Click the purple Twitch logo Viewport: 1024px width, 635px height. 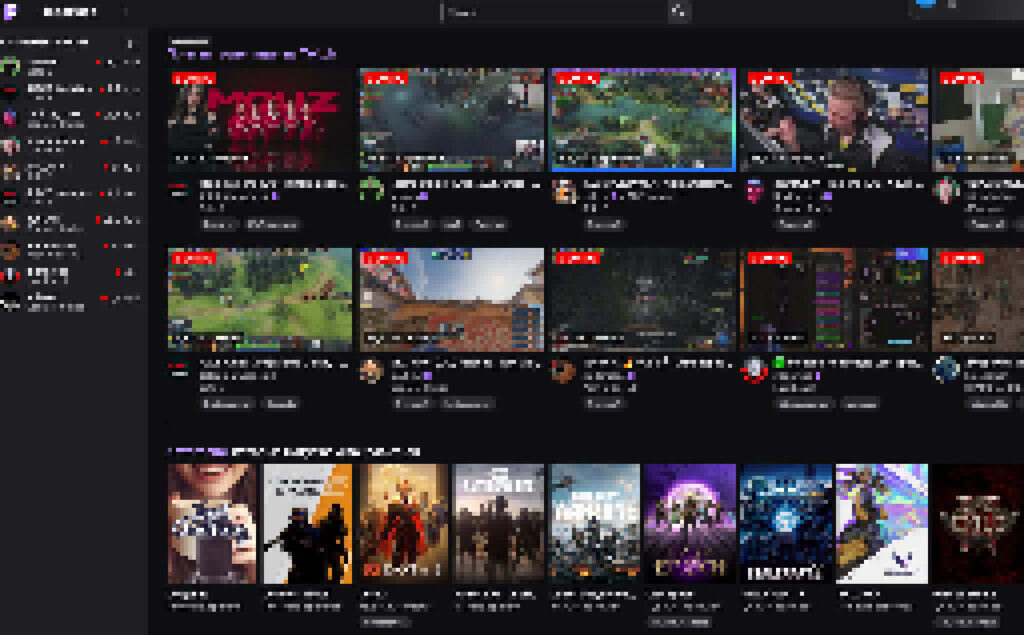(10, 11)
